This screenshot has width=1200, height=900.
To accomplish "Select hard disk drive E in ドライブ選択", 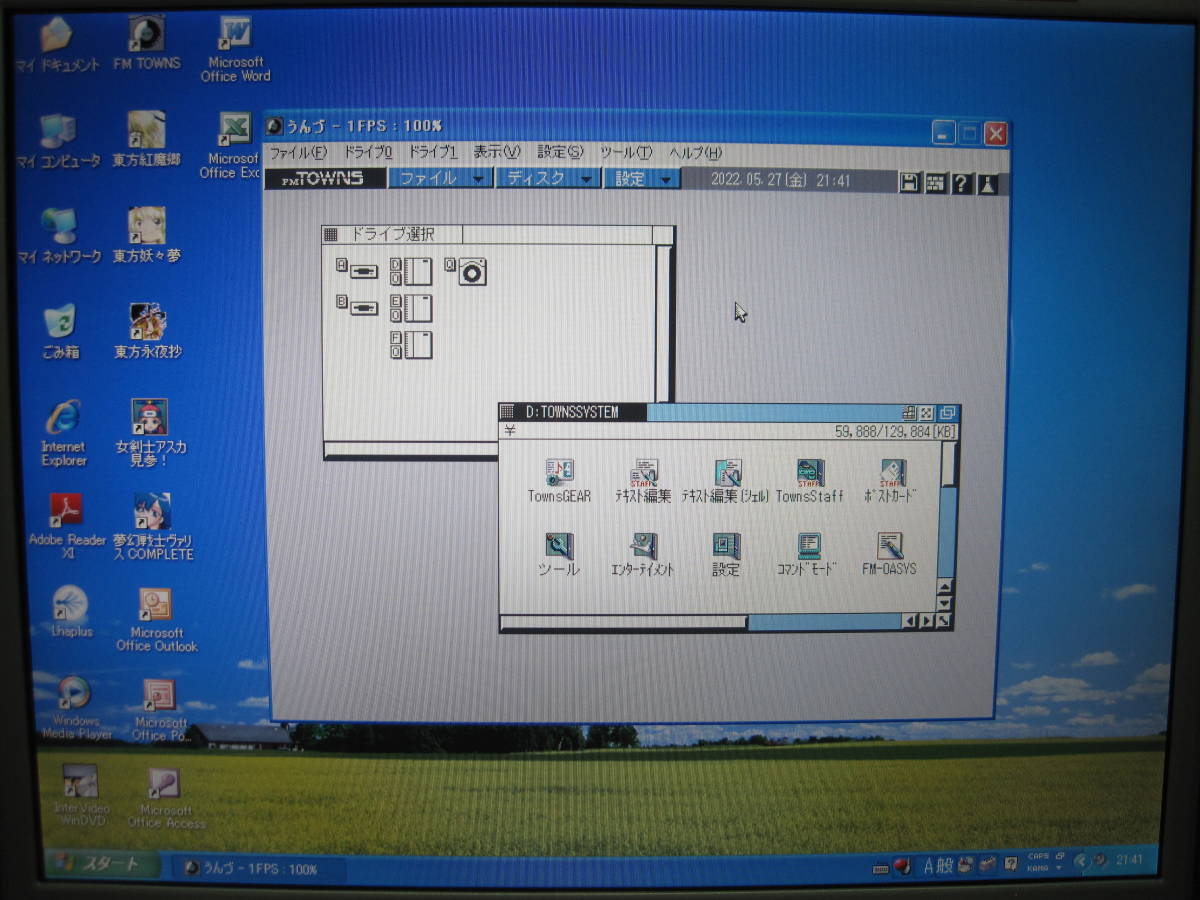I will pos(411,308).
